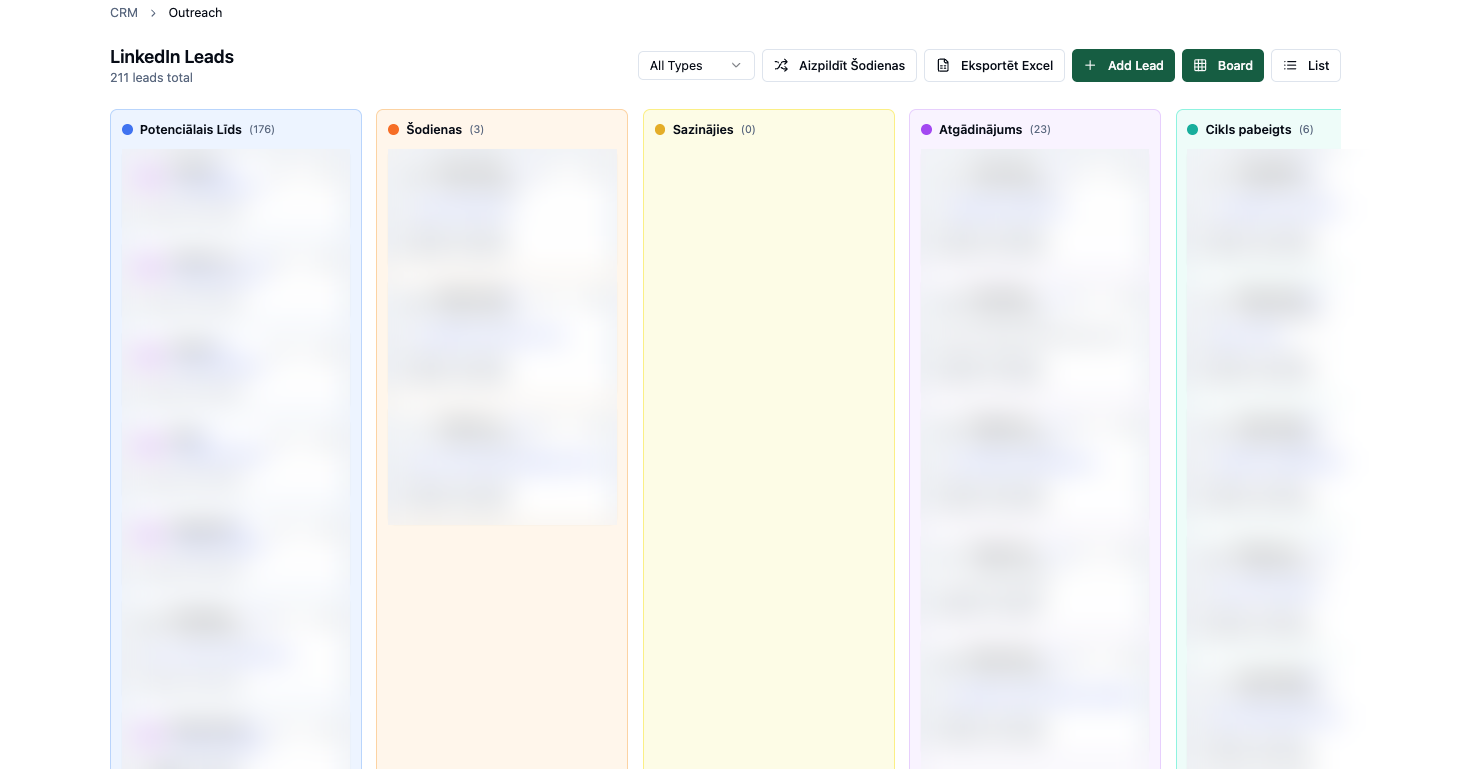Click the orange dot by Šodienas
The width and height of the screenshot is (1481, 769).
[x=393, y=129]
